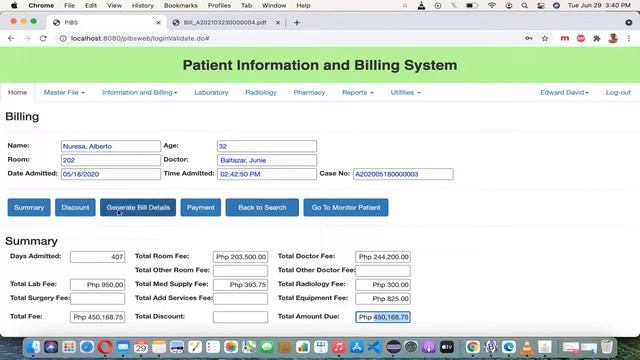Click the Log-out link
This screenshot has width=640, height=360.
click(618, 92)
